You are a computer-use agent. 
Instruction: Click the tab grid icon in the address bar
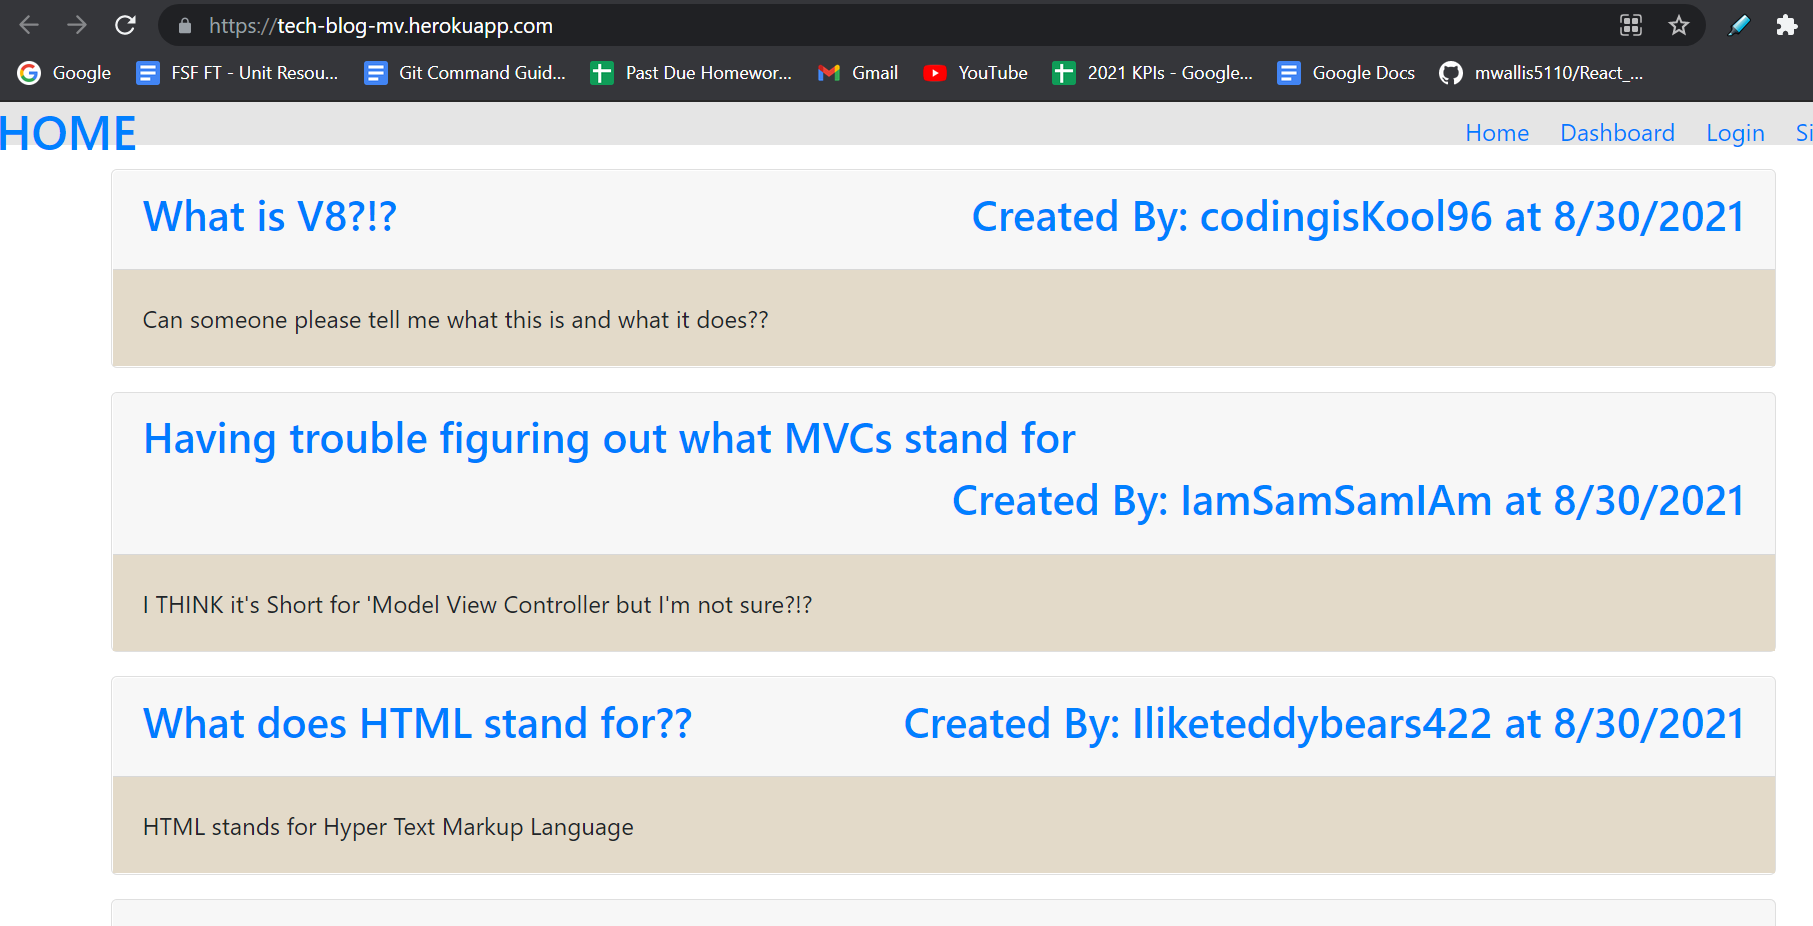(x=1630, y=25)
